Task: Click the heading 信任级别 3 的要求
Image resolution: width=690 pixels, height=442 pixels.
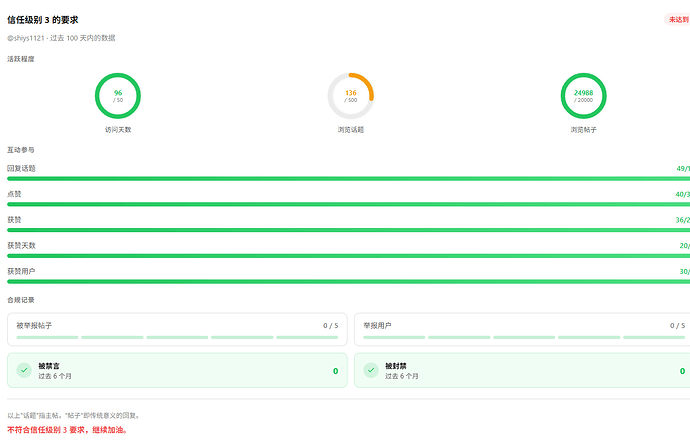Action: (x=43, y=20)
